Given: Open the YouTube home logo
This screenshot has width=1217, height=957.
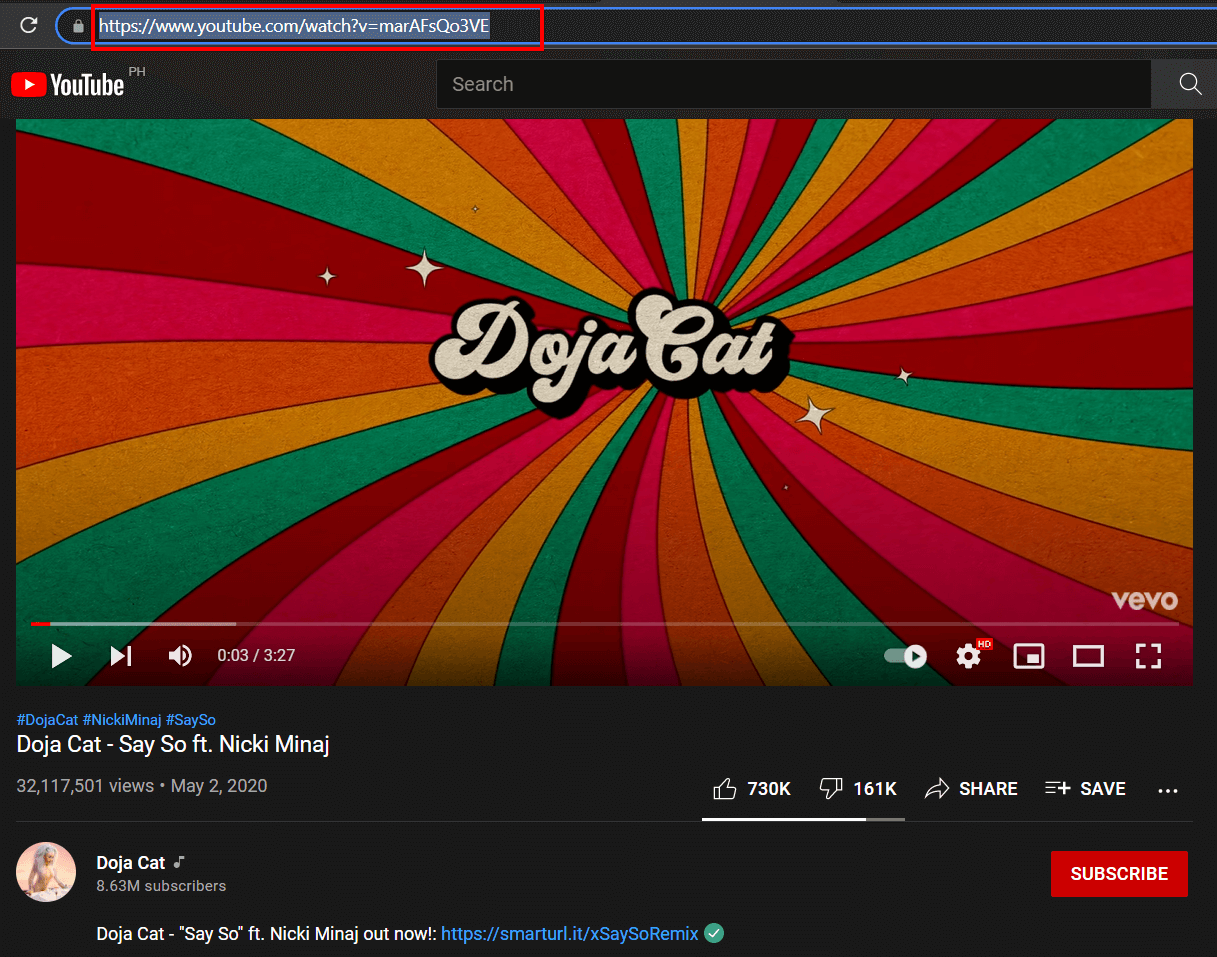Looking at the screenshot, I should click(68, 85).
